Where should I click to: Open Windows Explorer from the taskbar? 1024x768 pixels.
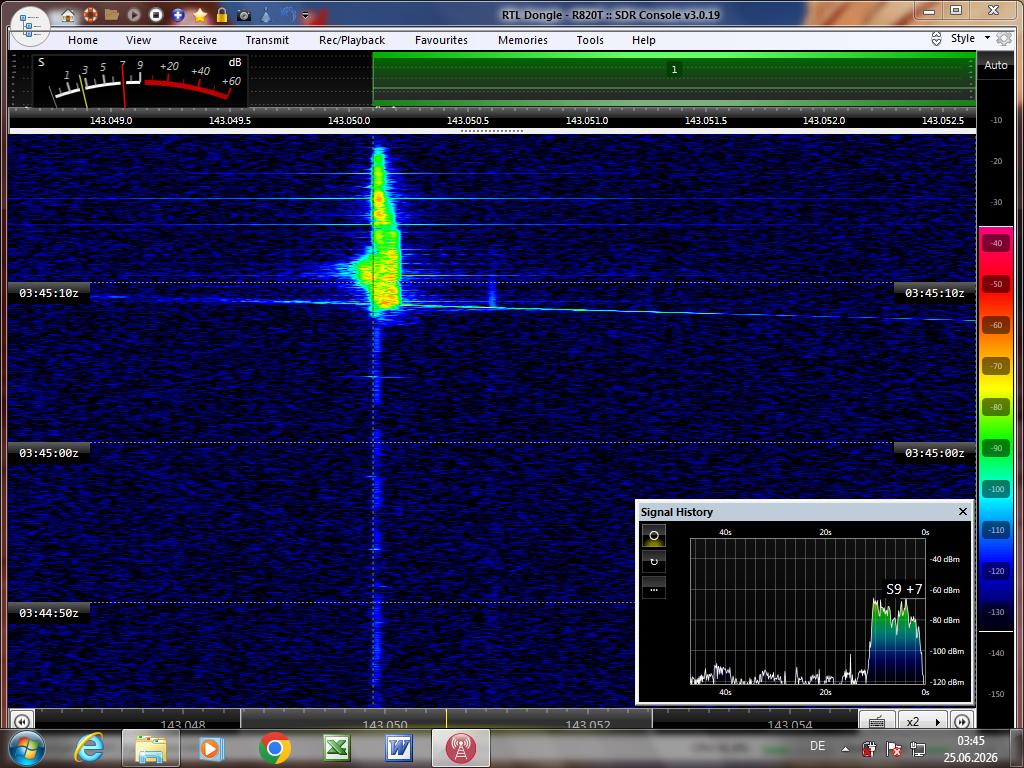(151, 748)
